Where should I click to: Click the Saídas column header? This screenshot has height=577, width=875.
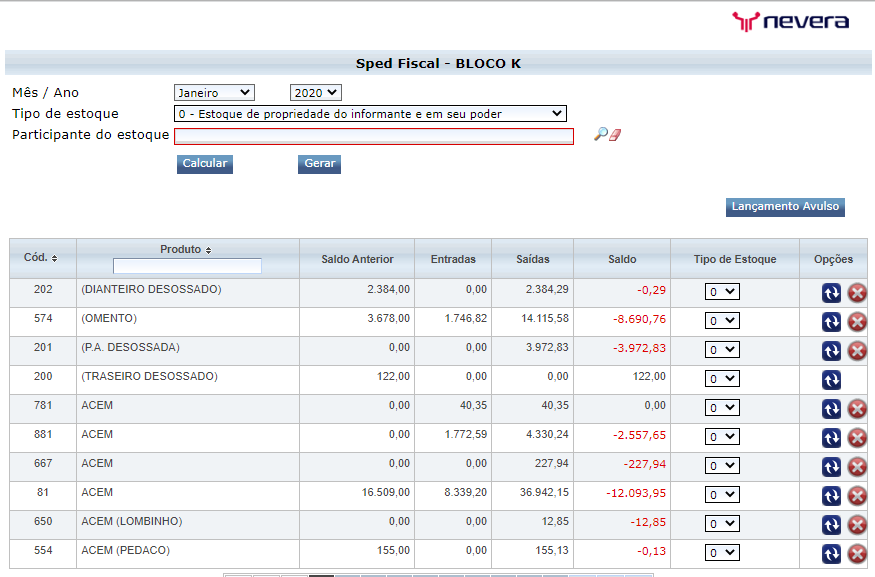(533, 259)
